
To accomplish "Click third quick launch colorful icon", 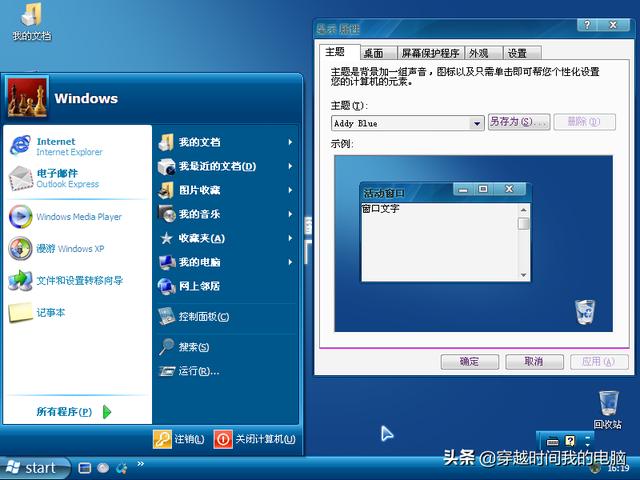I will 122,468.
